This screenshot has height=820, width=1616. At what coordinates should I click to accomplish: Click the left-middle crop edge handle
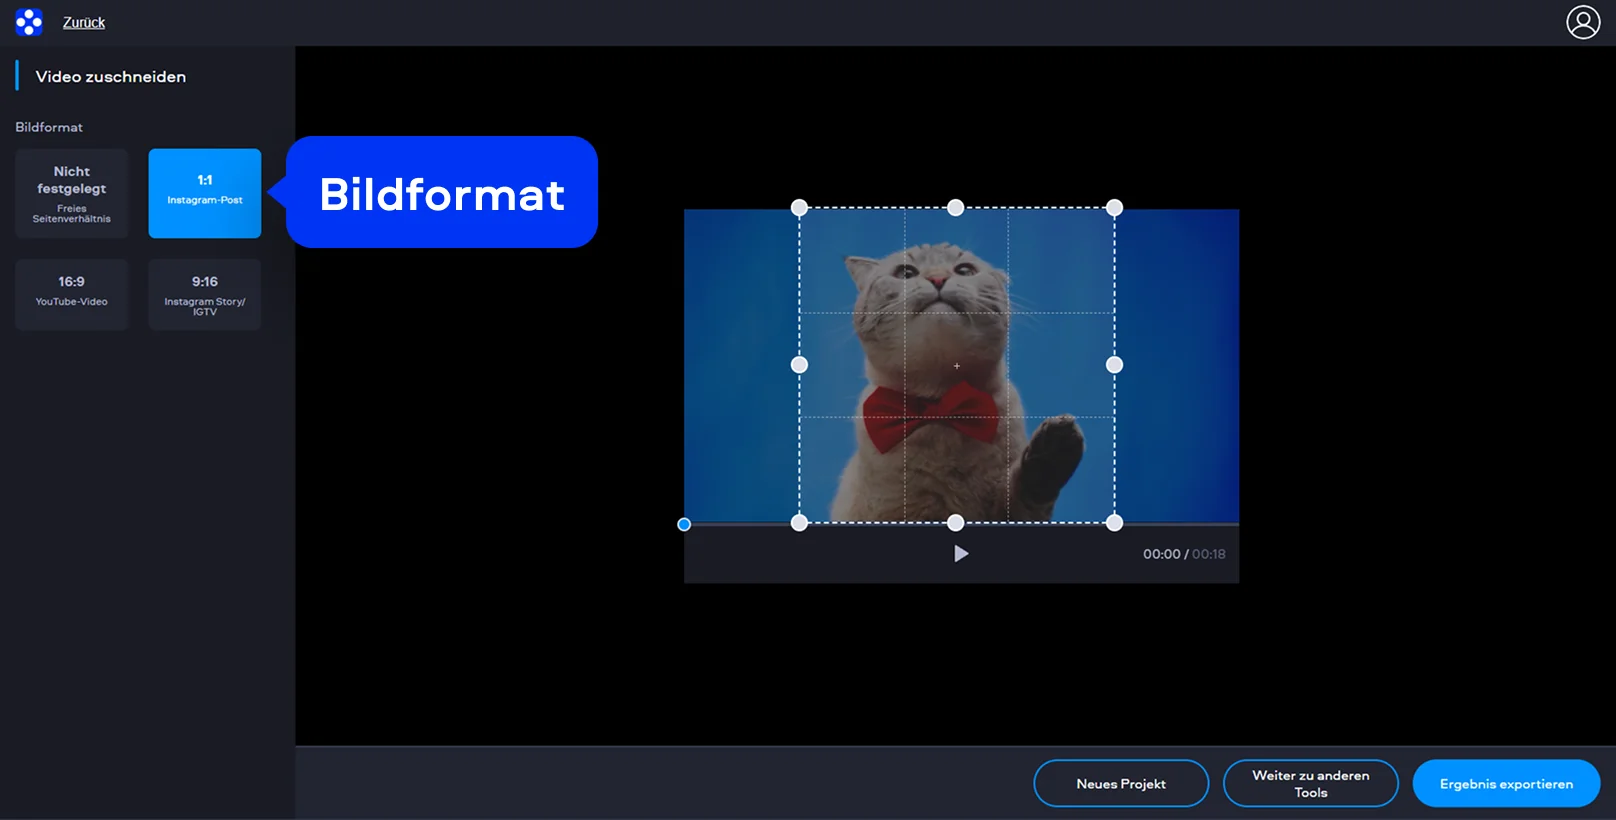799,365
